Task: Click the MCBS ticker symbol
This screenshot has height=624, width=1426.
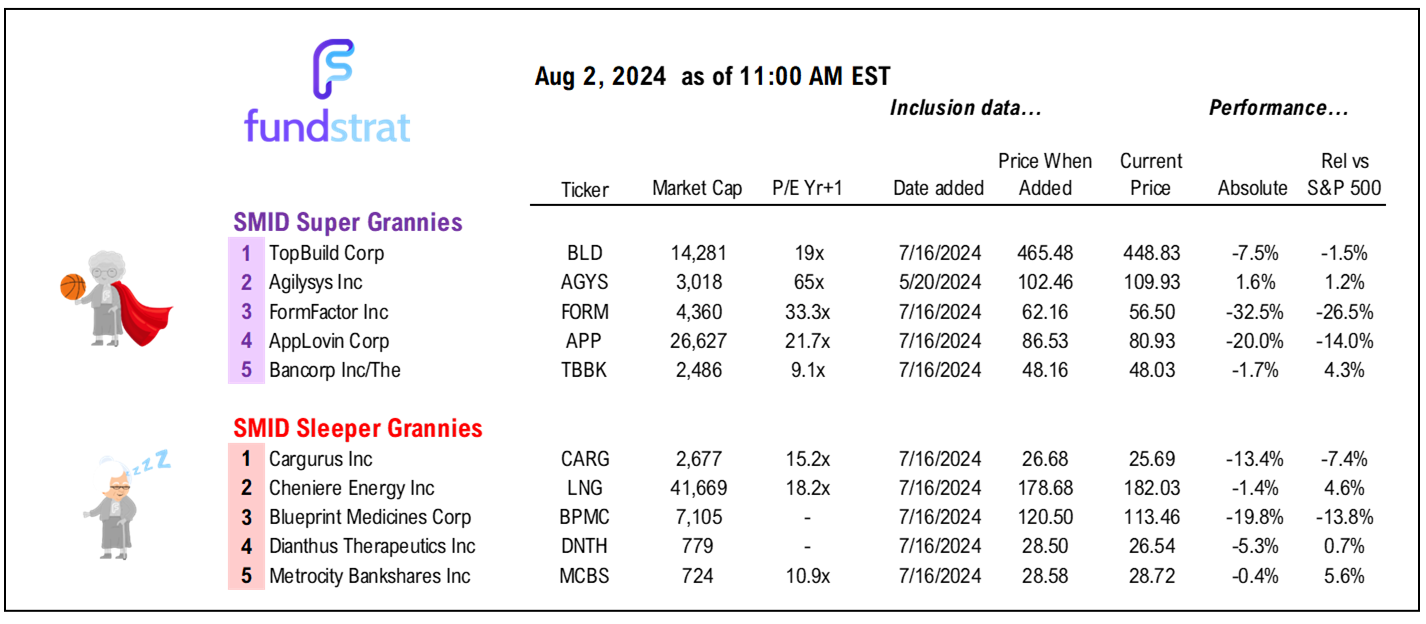Action: coord(585,576)
